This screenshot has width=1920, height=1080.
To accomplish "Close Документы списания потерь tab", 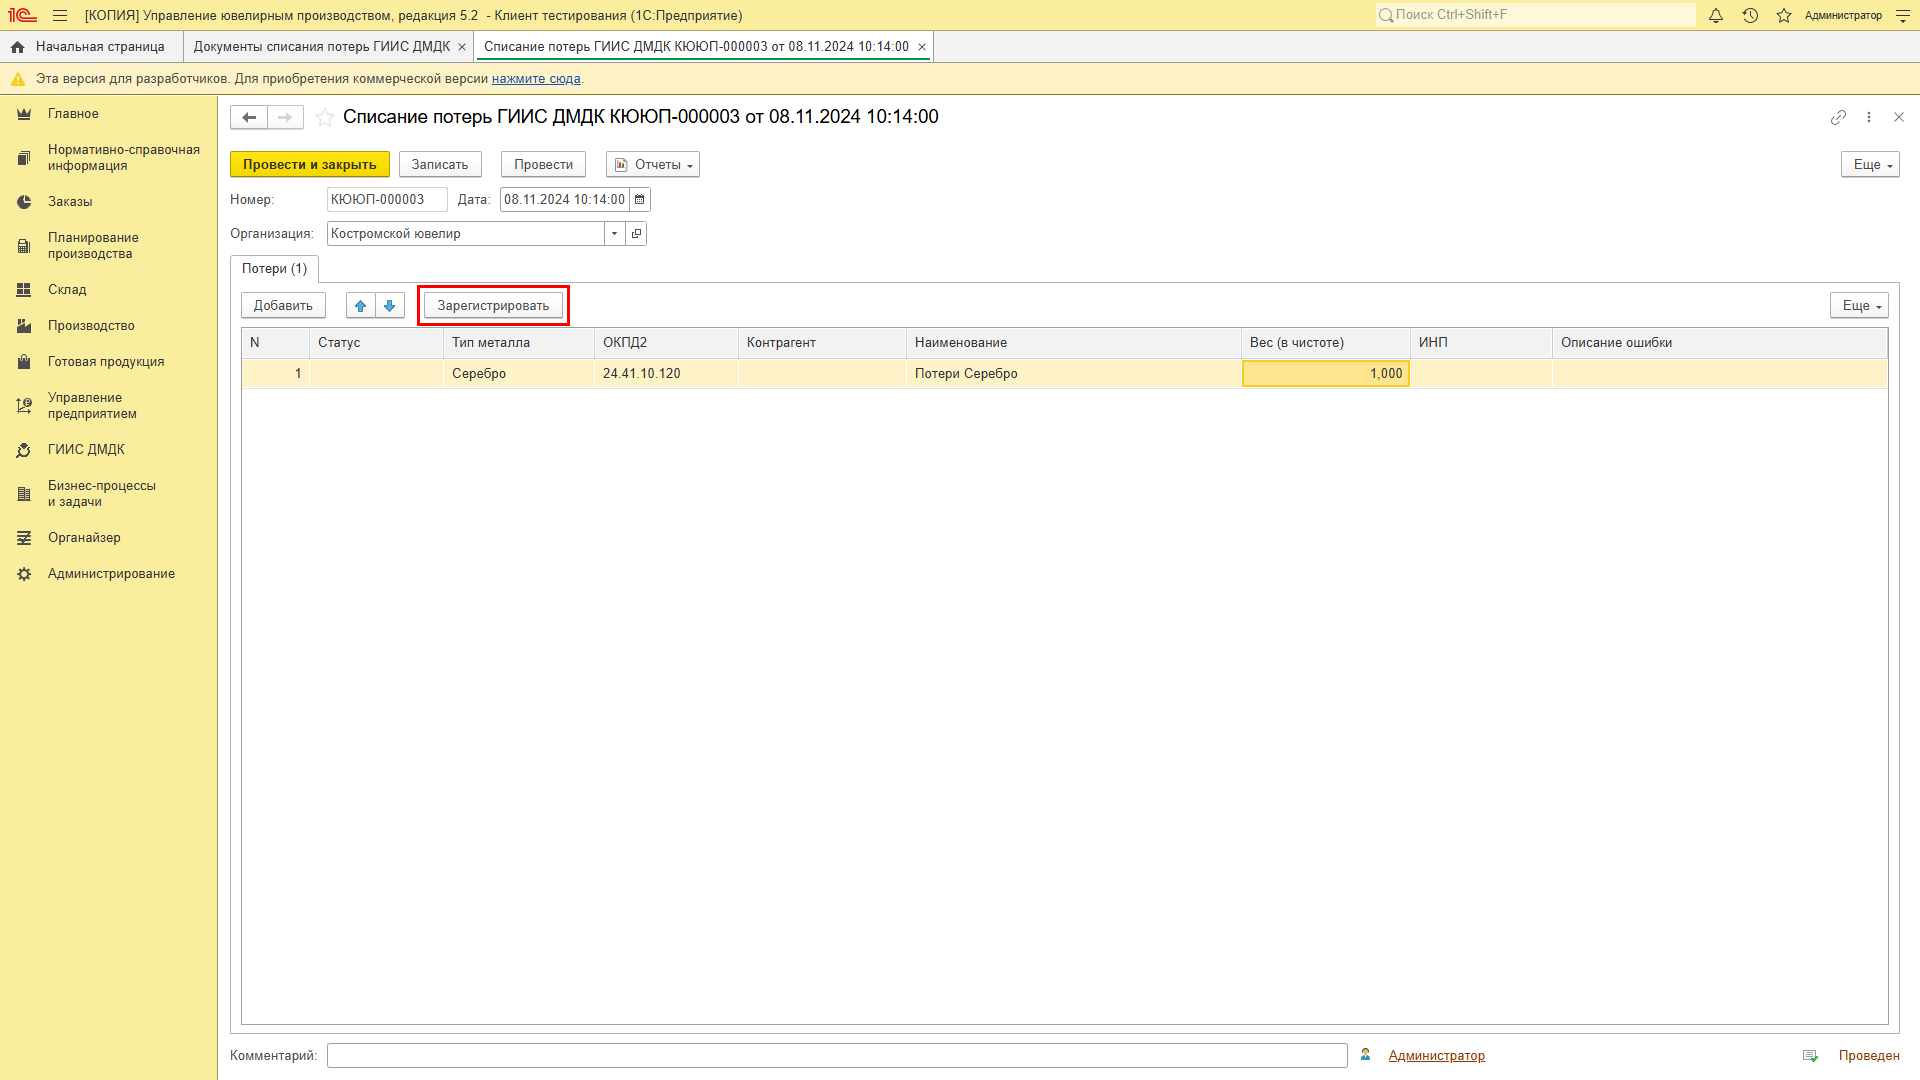I will 462,47.
